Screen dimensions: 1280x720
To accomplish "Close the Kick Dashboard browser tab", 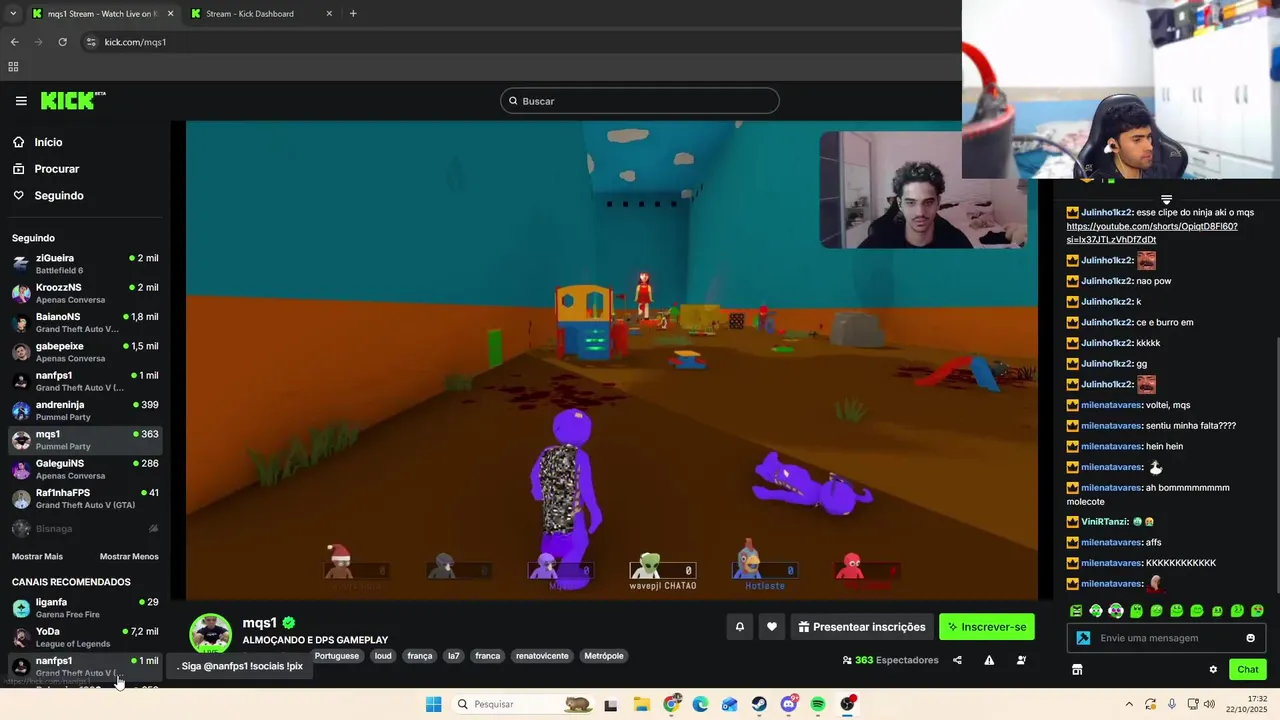I will (x=330, y=14).
